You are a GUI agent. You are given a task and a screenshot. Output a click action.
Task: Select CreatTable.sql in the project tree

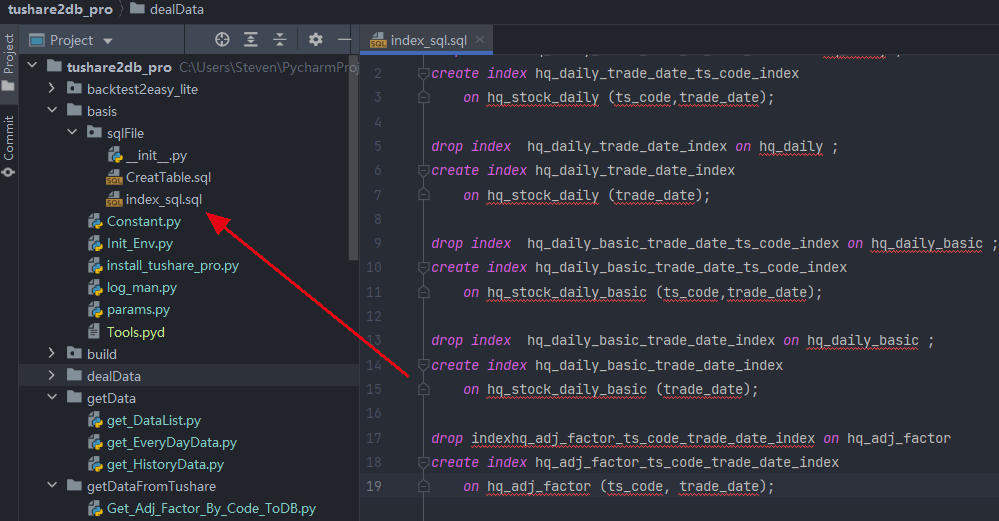pyautogui.click(x=168, y=177)
